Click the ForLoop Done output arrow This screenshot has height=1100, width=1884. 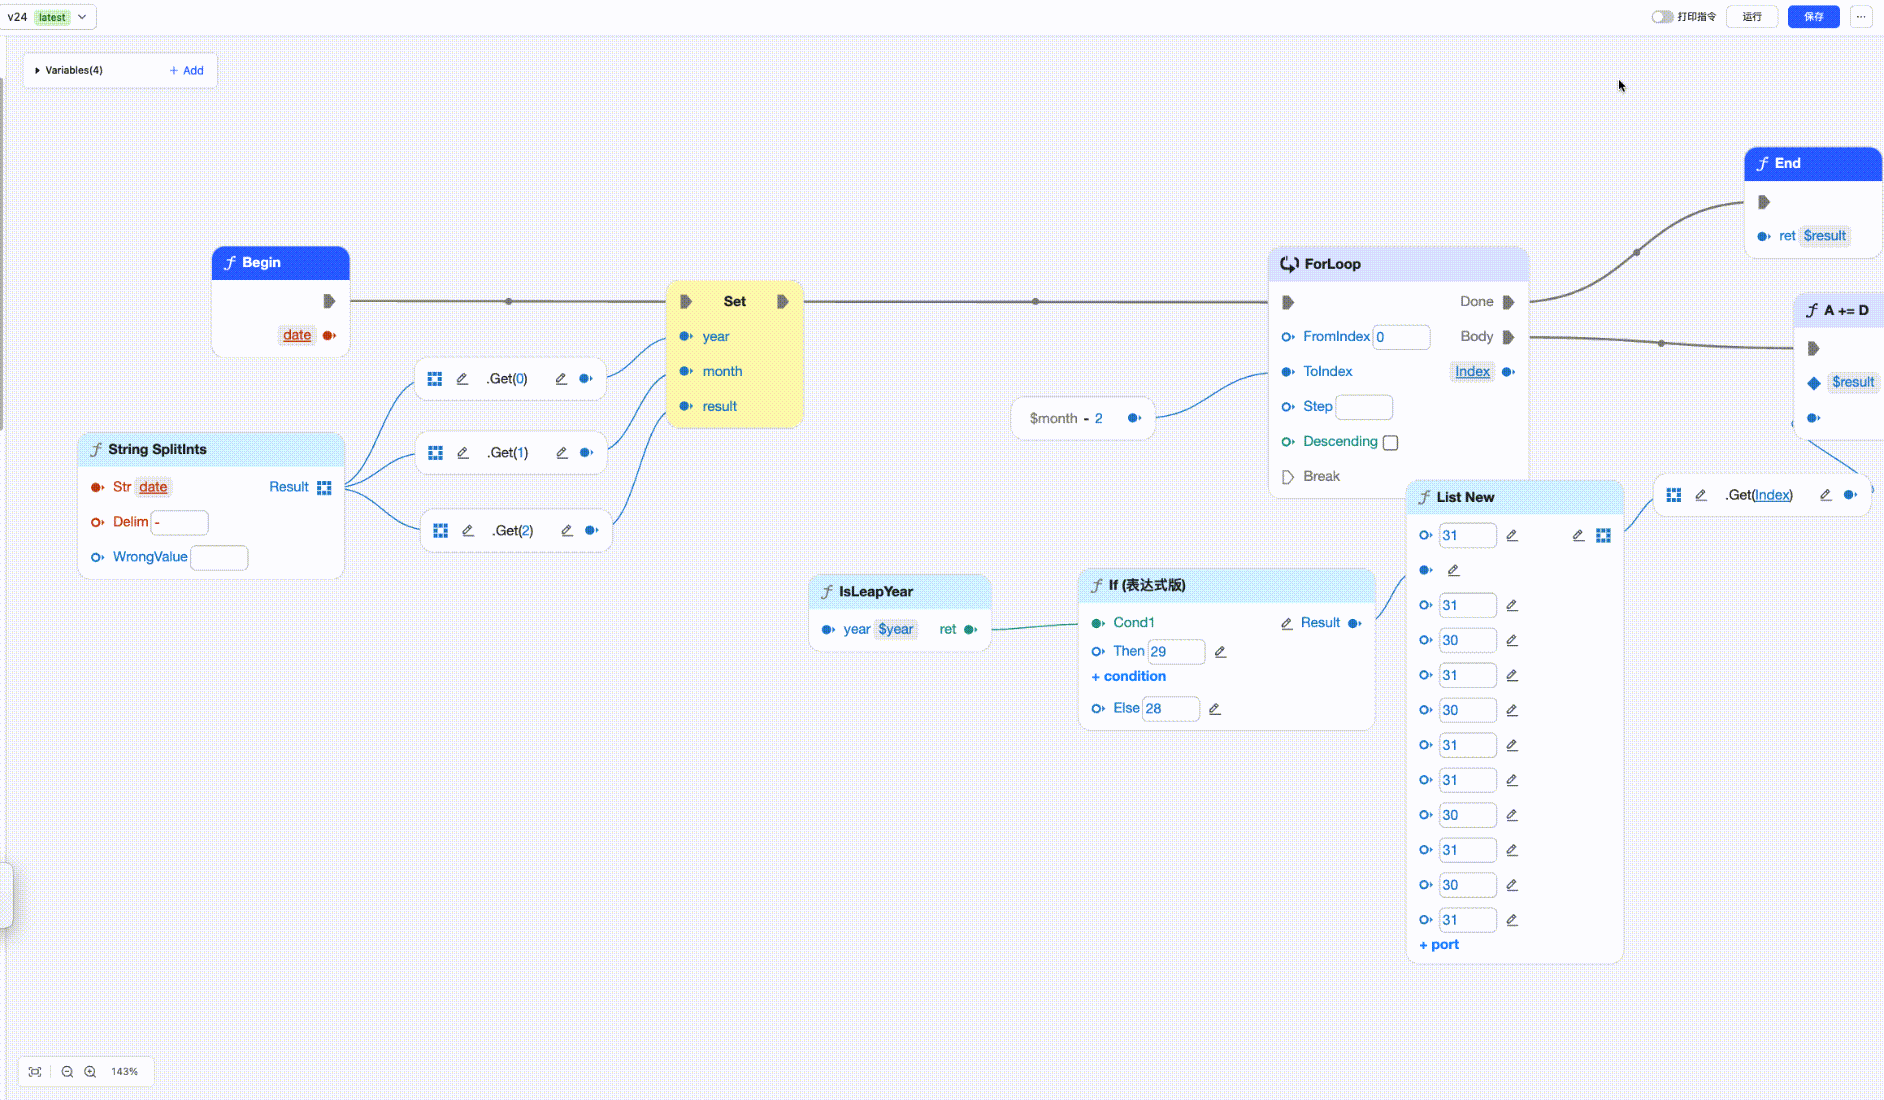(1508, 302)
